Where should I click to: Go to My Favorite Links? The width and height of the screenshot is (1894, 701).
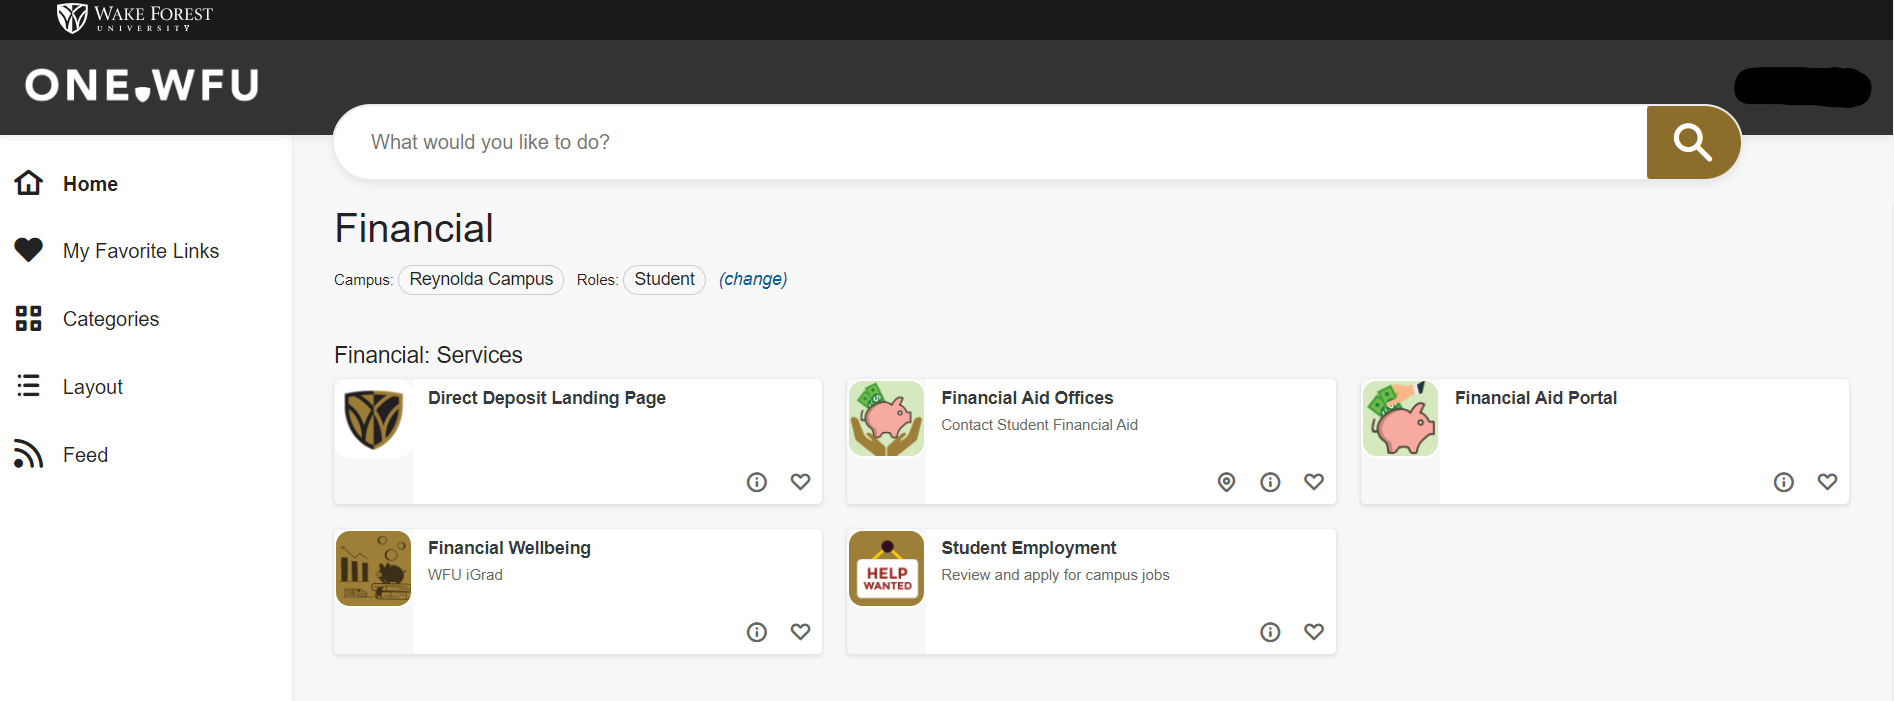pos(140,251)
